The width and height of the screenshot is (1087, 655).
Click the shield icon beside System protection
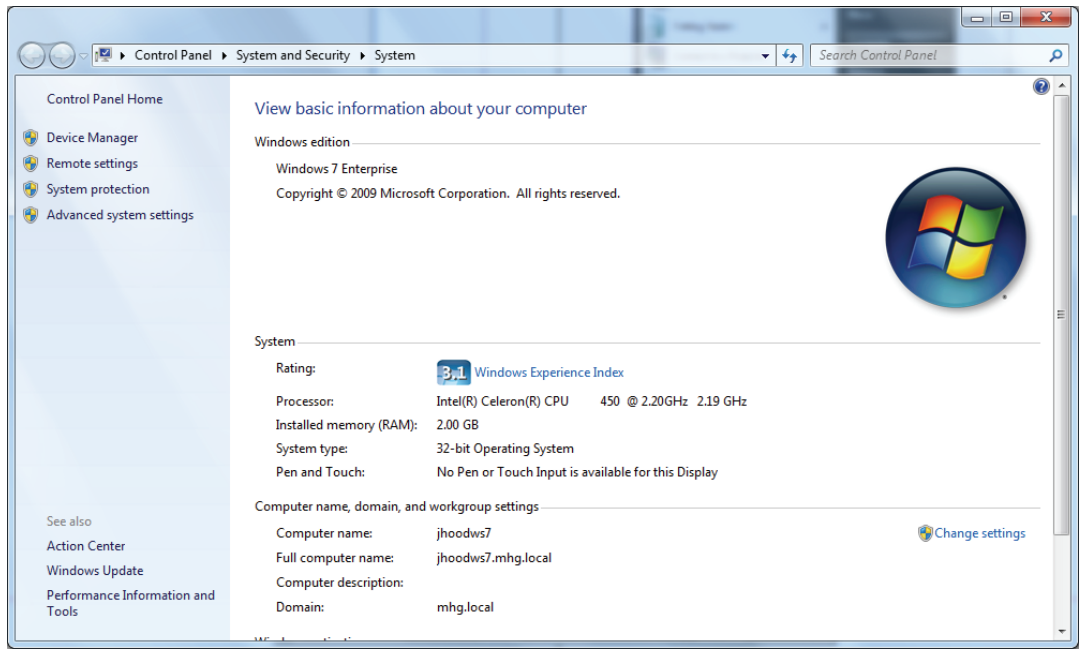click(x=30, y=190)
